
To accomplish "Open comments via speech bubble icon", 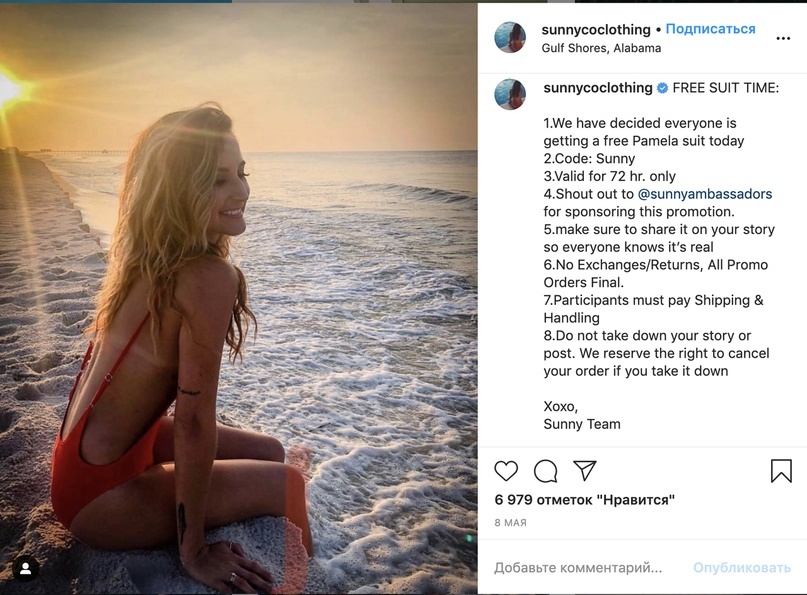I will click(x=546, y=471).
